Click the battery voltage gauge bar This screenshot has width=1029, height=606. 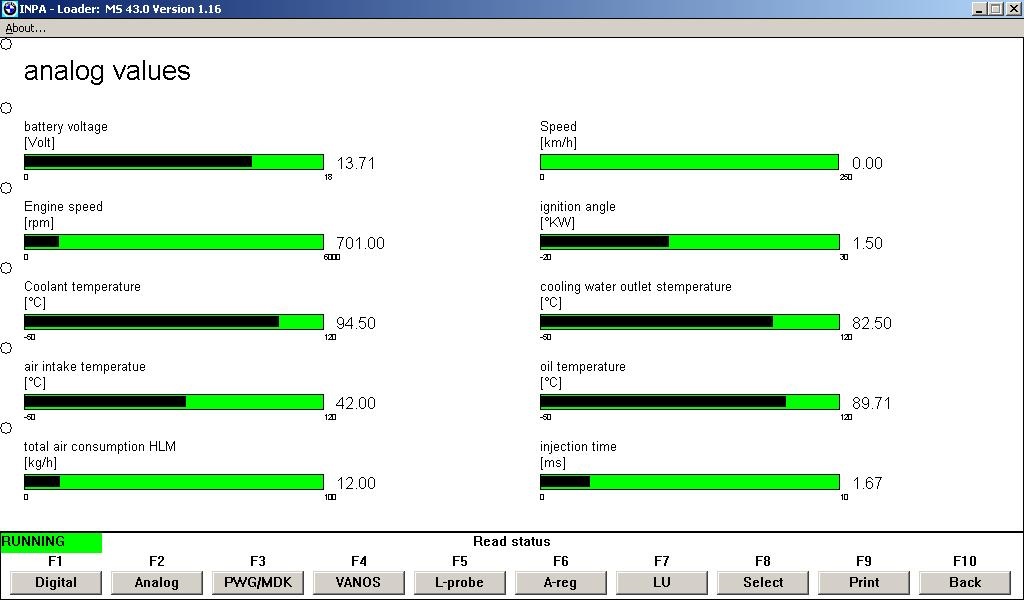tap(174, 162)
